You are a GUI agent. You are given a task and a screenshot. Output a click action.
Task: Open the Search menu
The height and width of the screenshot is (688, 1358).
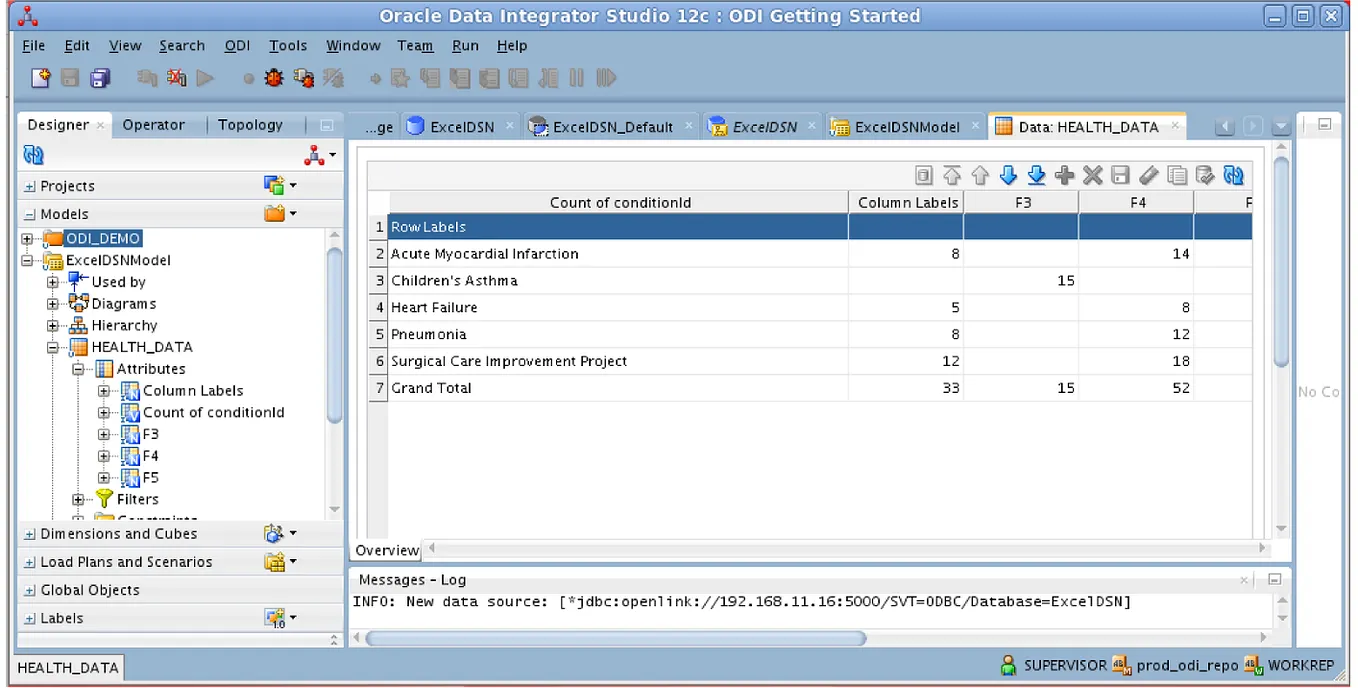(x=182, y=45)
